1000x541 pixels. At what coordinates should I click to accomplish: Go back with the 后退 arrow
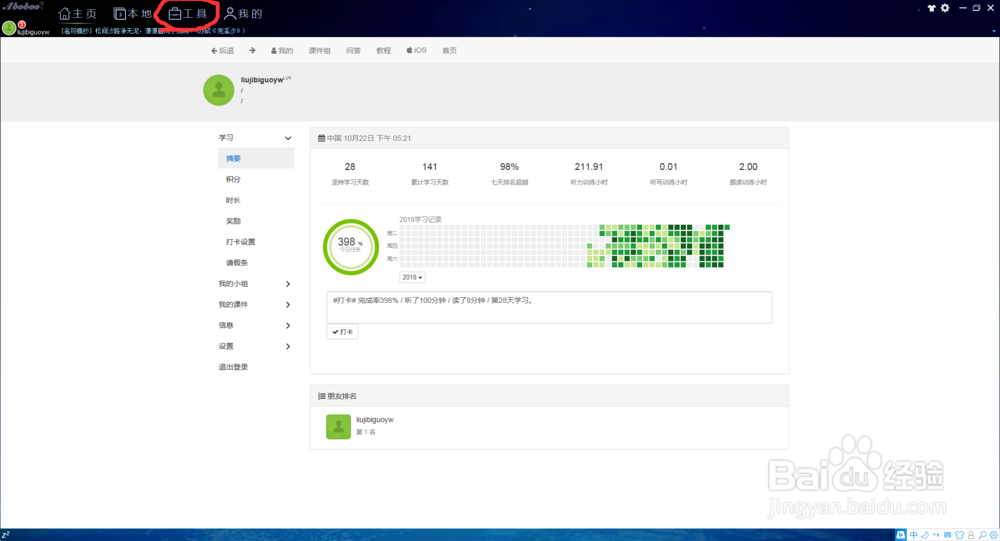coord(222,50)
